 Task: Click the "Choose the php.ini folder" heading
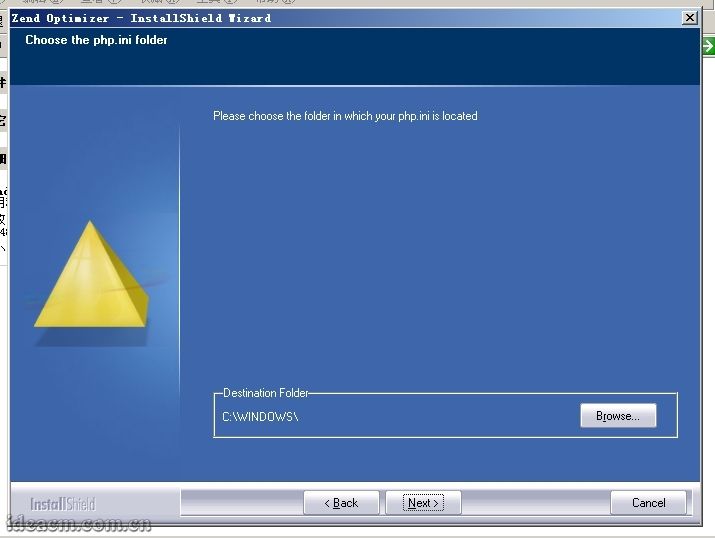tap(96, 40)
